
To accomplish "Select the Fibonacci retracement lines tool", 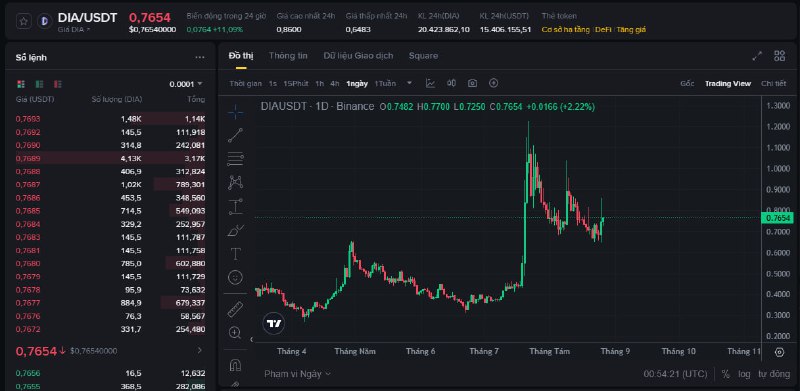I will click(235, 159).
